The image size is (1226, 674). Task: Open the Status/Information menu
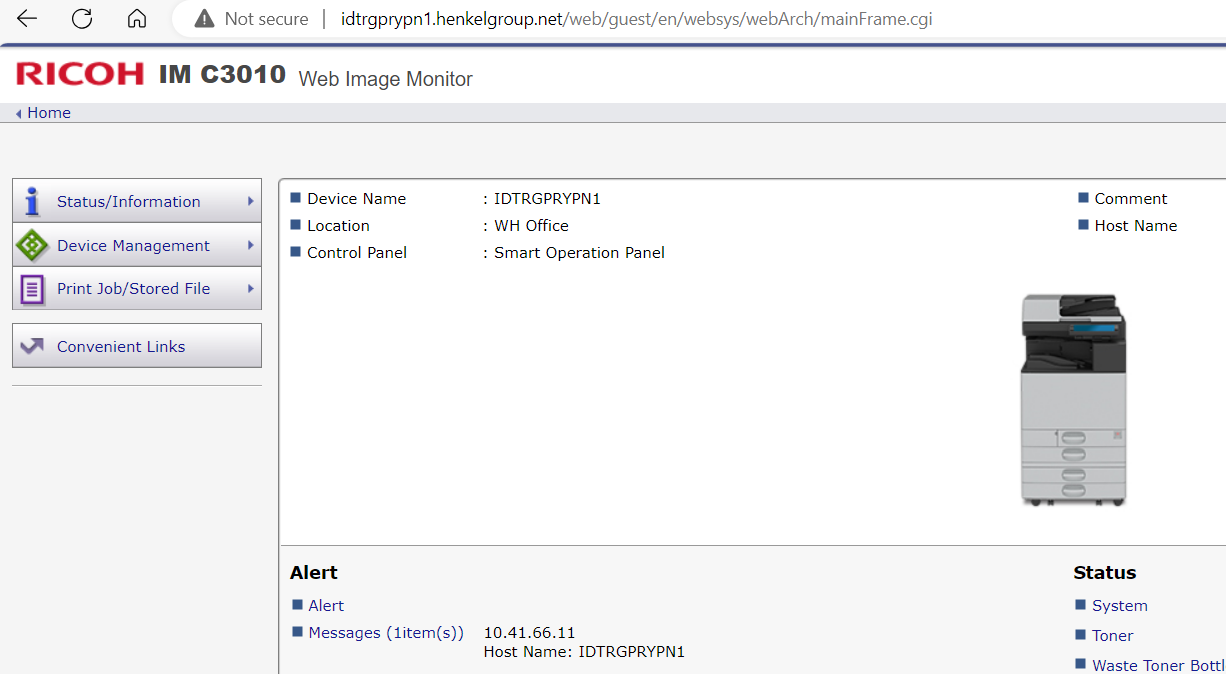coord(137,201)
